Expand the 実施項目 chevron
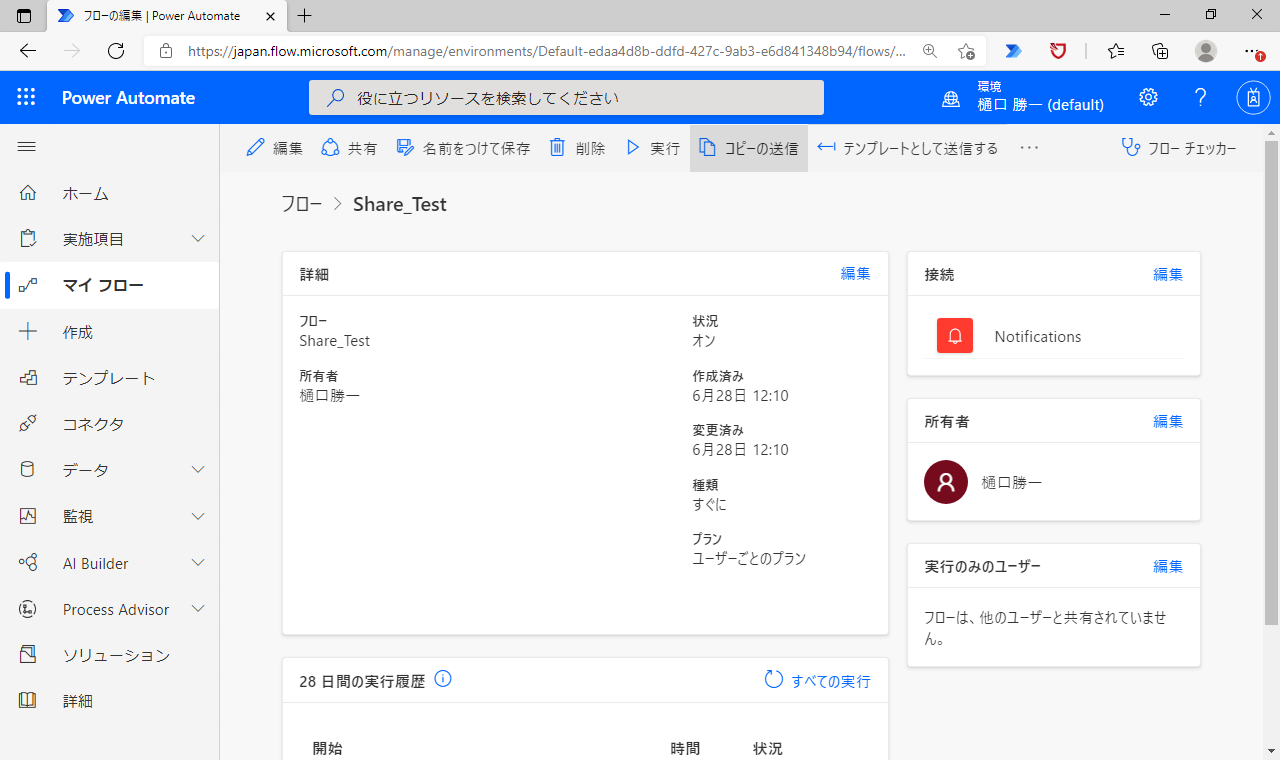 tap(198, 239)
